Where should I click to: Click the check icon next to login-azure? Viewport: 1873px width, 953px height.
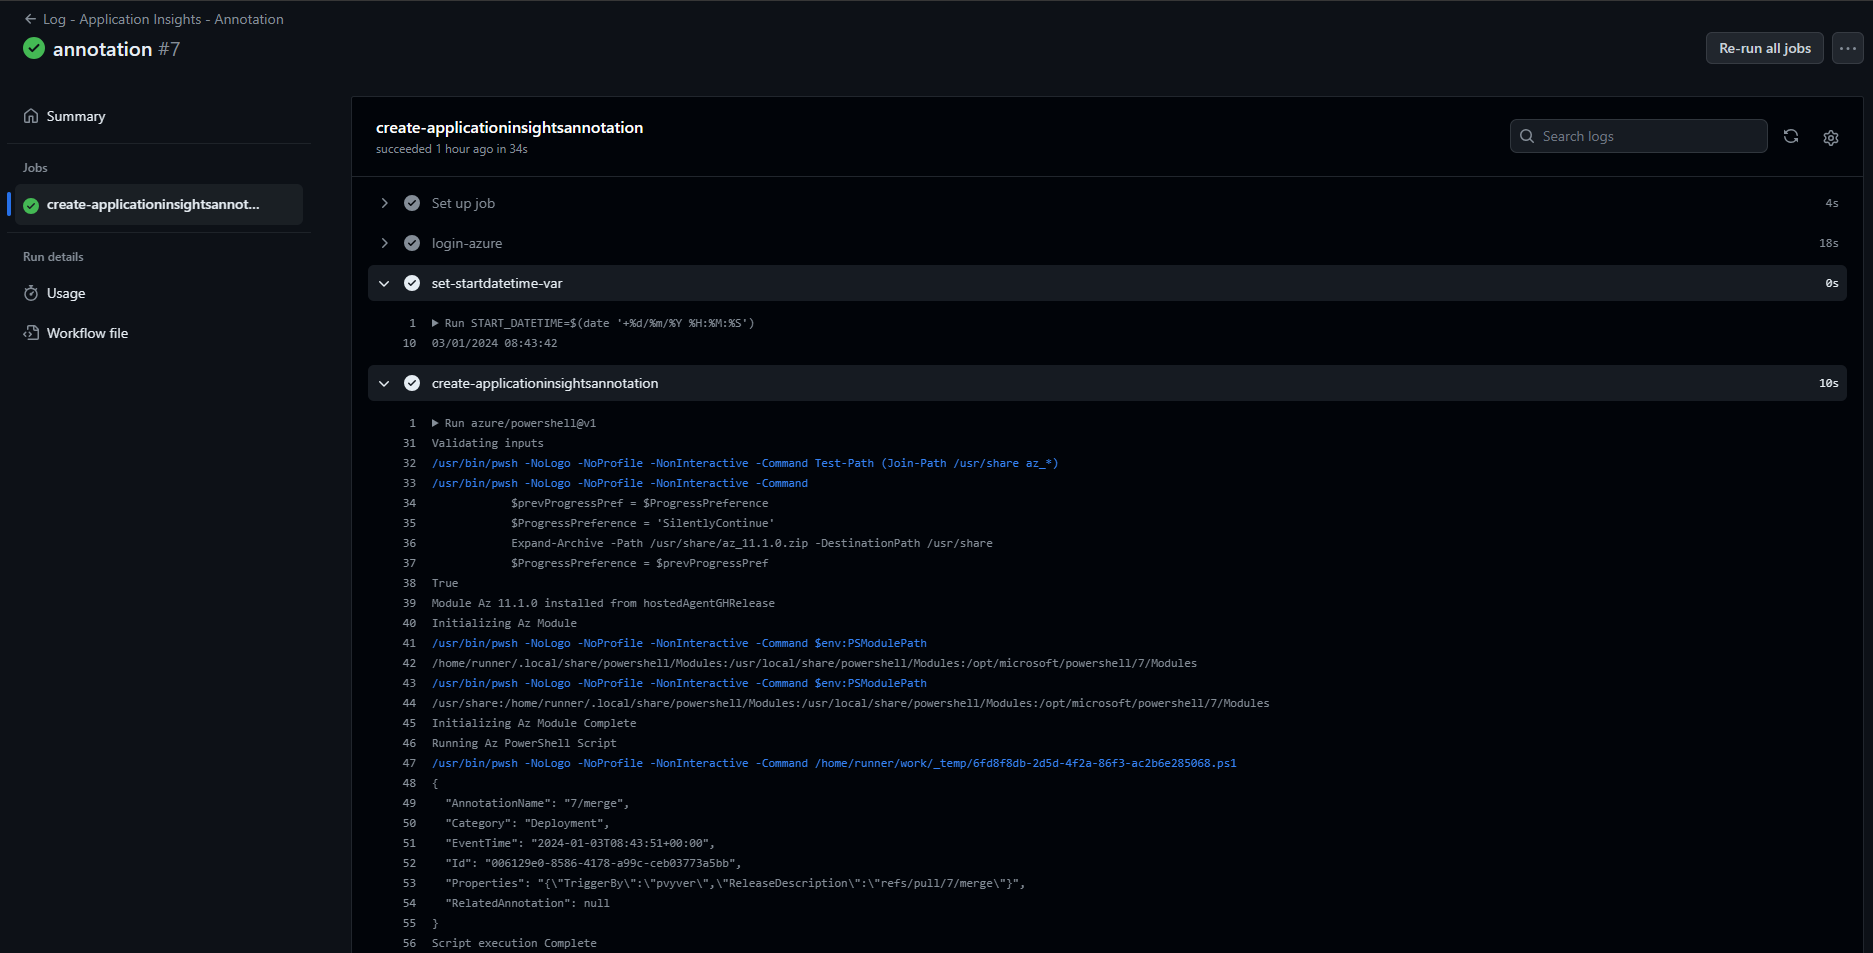(x=412, y=243)
